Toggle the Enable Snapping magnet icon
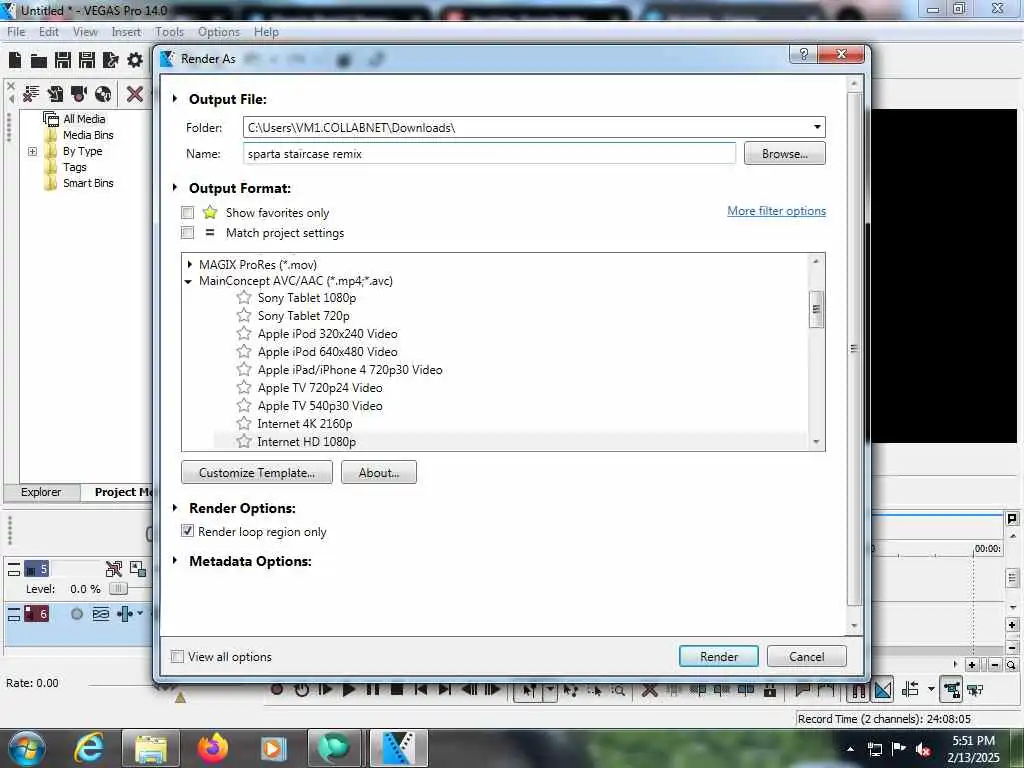1024x768 pixels. pyautogui.click(x=859, y=690)
